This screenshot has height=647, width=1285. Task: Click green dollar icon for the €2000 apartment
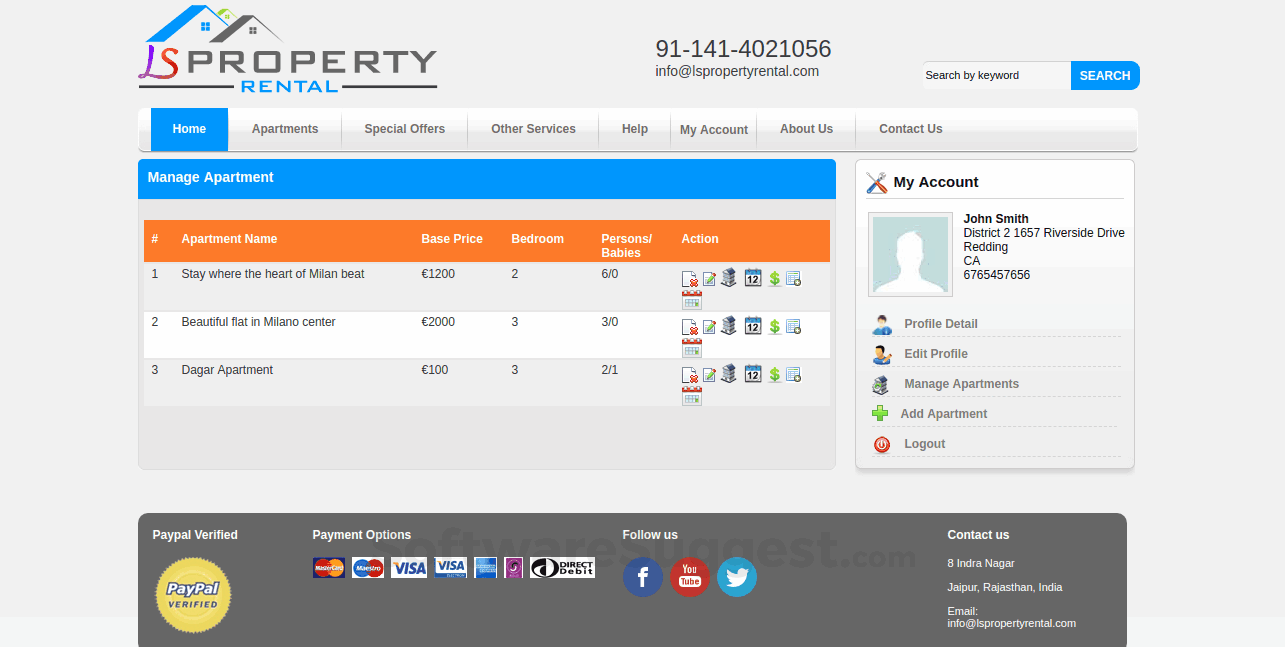pyautogui.click(x=775, y=327)
